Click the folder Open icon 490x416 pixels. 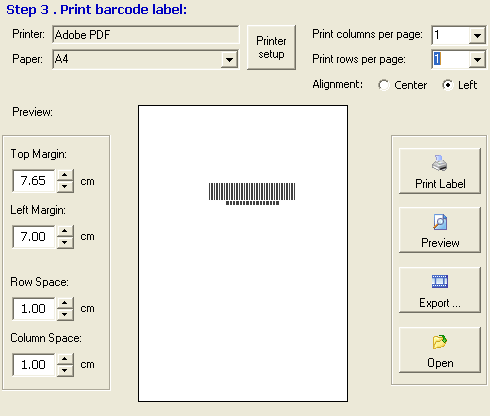click(x=440, y=342)
